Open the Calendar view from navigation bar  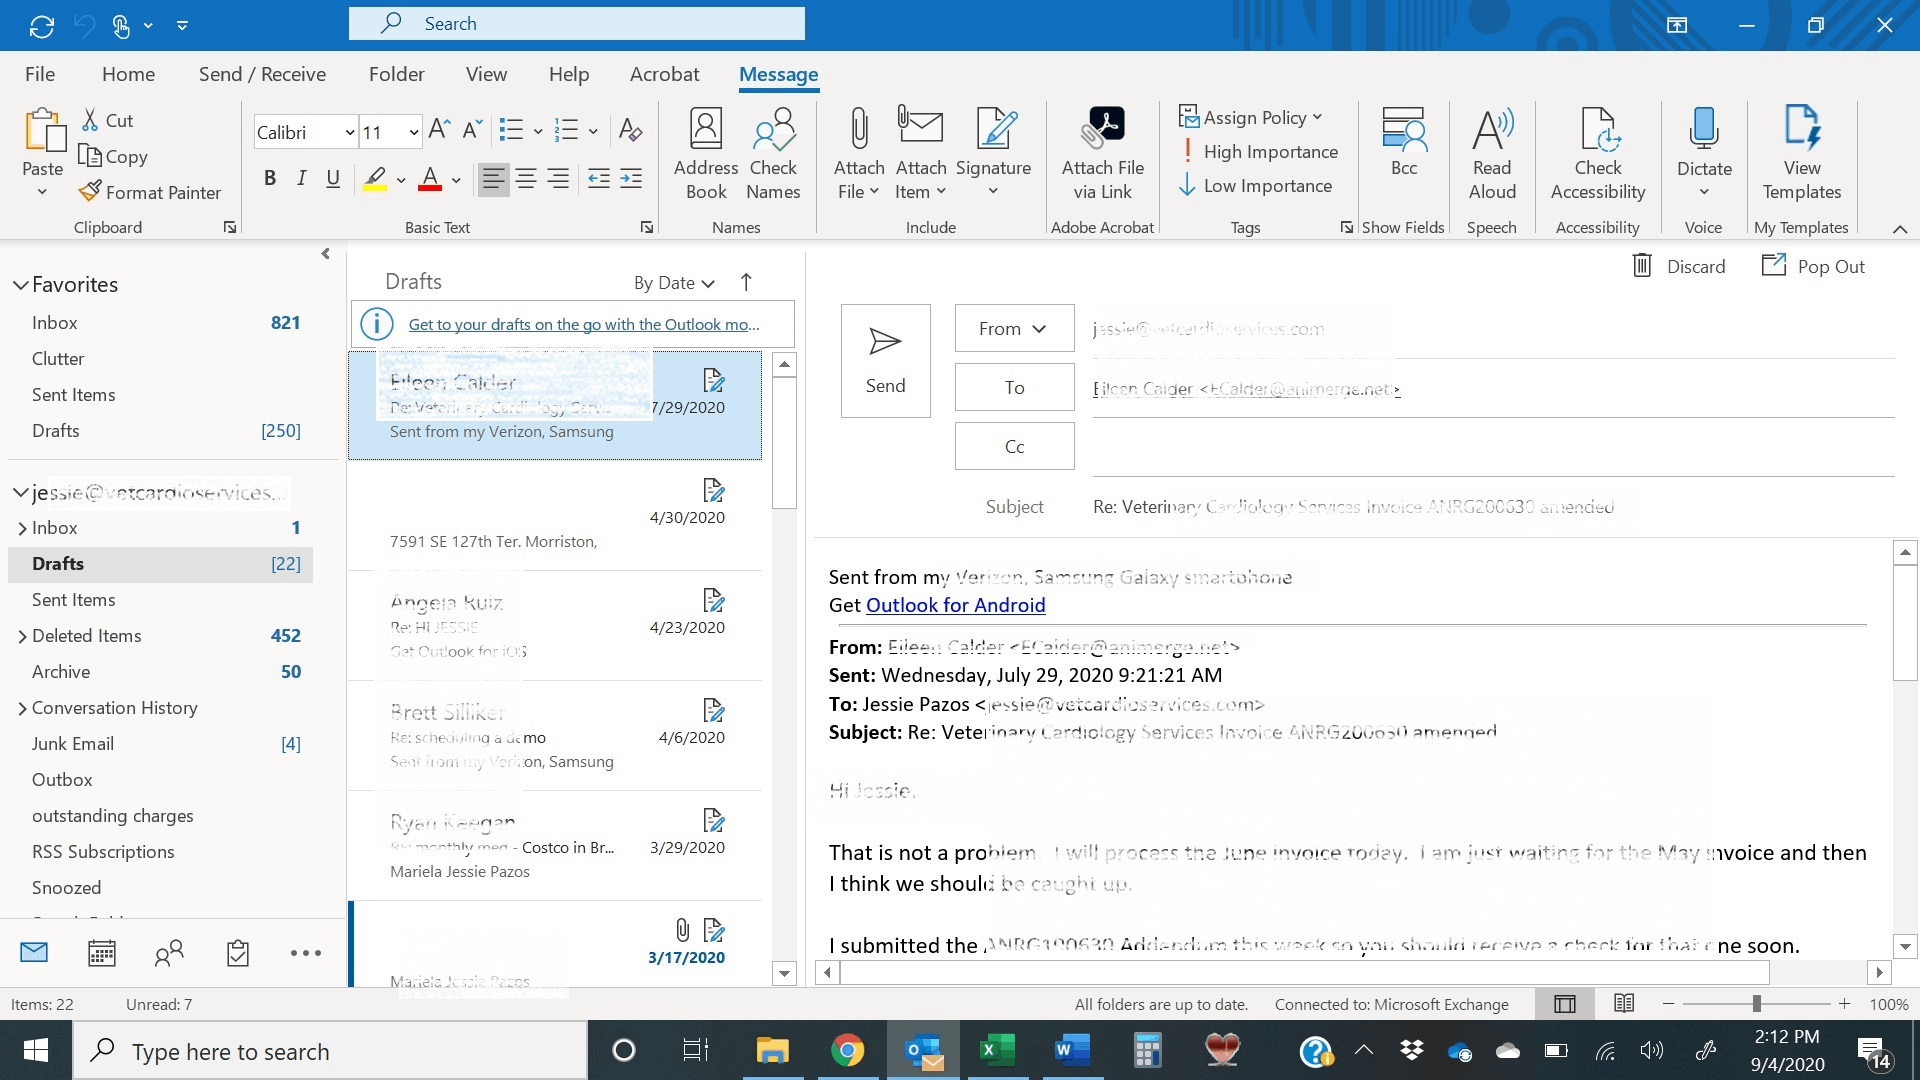click(x=102, y=953)
